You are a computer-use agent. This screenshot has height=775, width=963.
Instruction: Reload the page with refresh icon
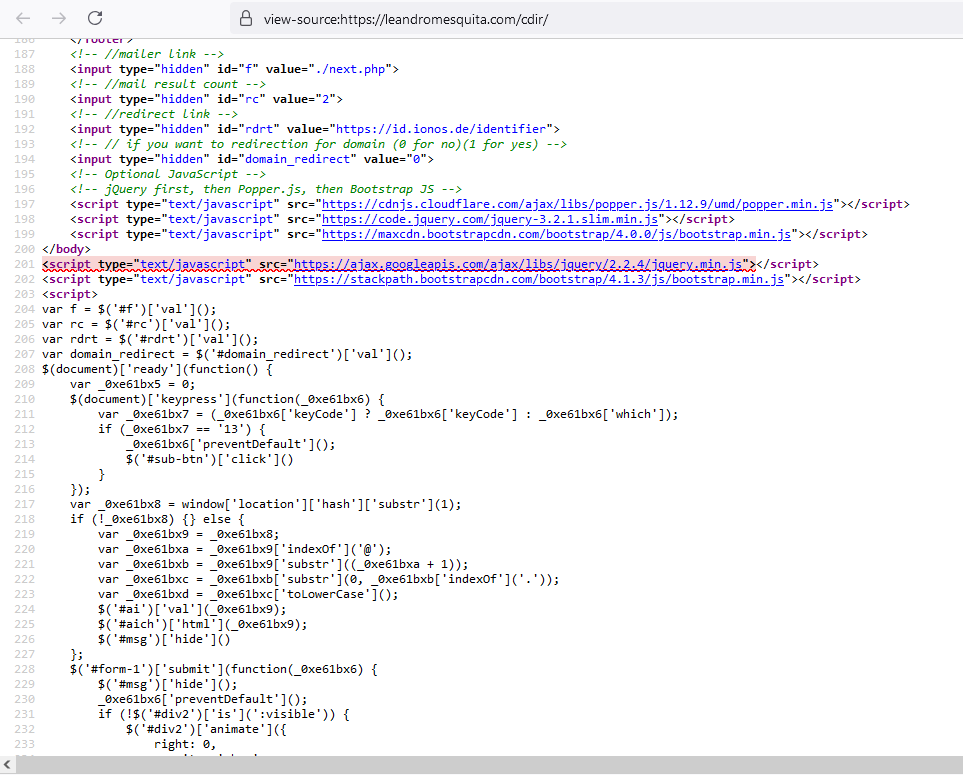pyautogui.click(x=95, y=18)
